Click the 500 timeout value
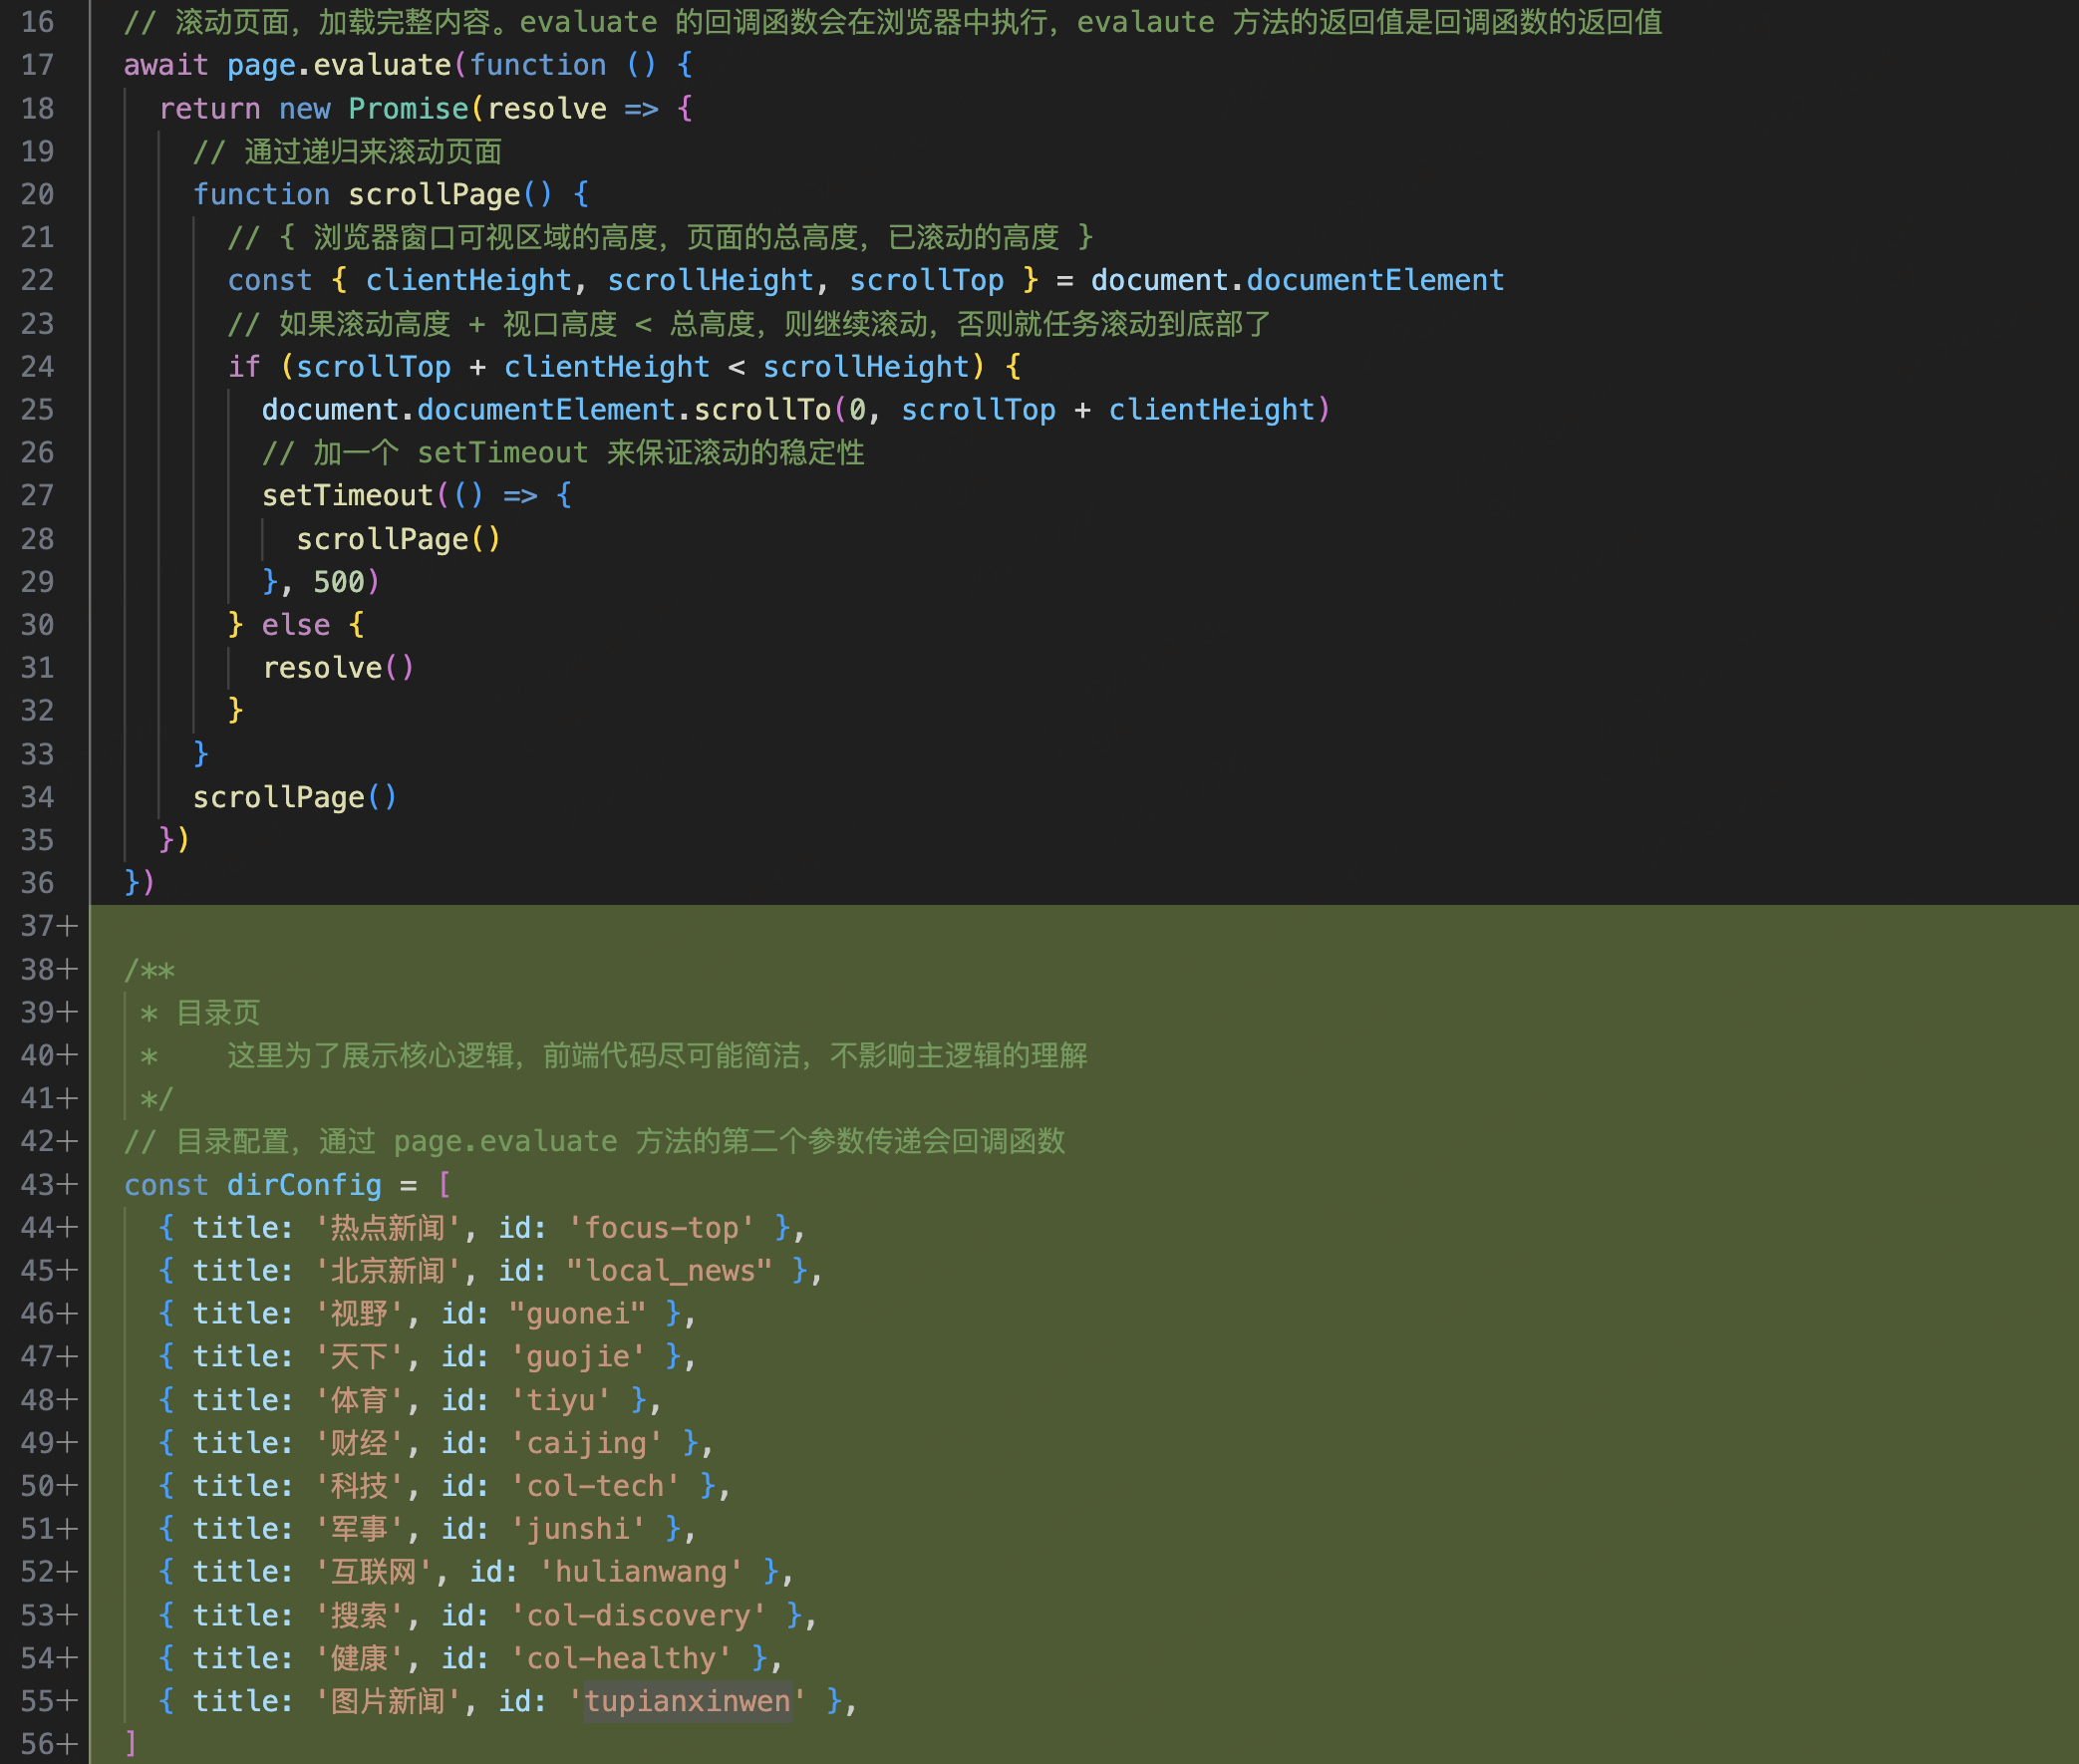The height and width of the screenshot is (1764, 2079). point(339,582)
